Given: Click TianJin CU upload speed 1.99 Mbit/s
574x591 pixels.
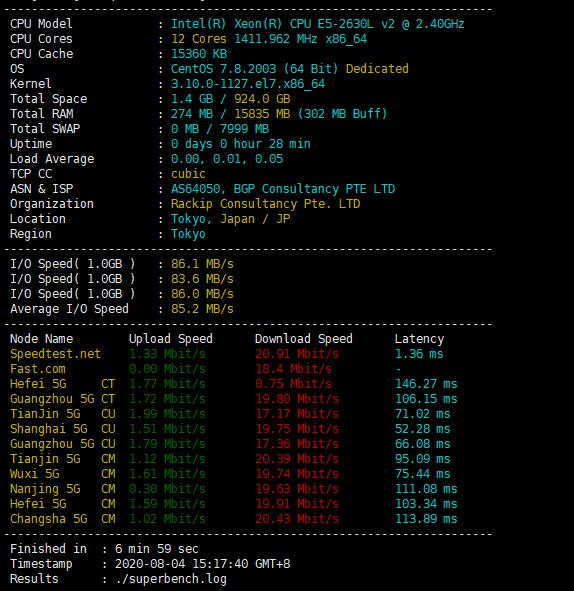Looking at the screenshot, I should (x=167, y=414).
